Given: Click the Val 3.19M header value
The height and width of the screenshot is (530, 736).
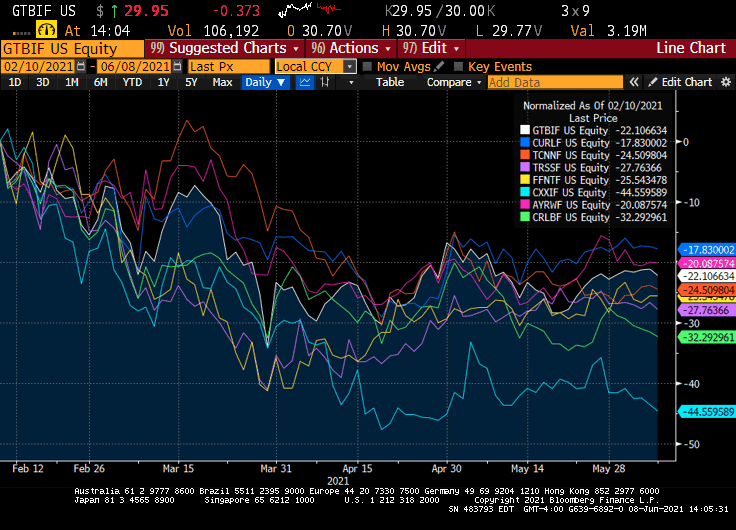Looking at the screenshot, I should pyautogui.click(x=608, y=31).
